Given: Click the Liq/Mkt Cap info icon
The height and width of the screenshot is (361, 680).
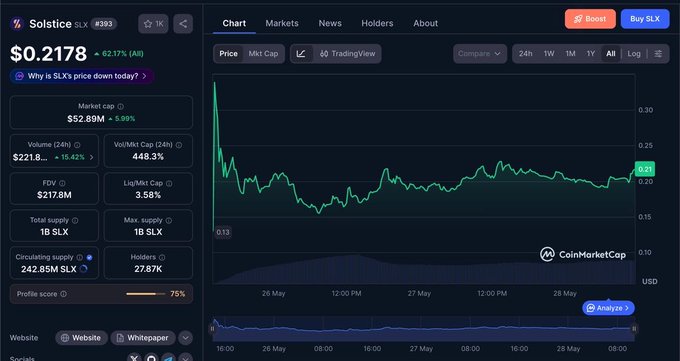Looking at the screenshot, I should (169, 184).
